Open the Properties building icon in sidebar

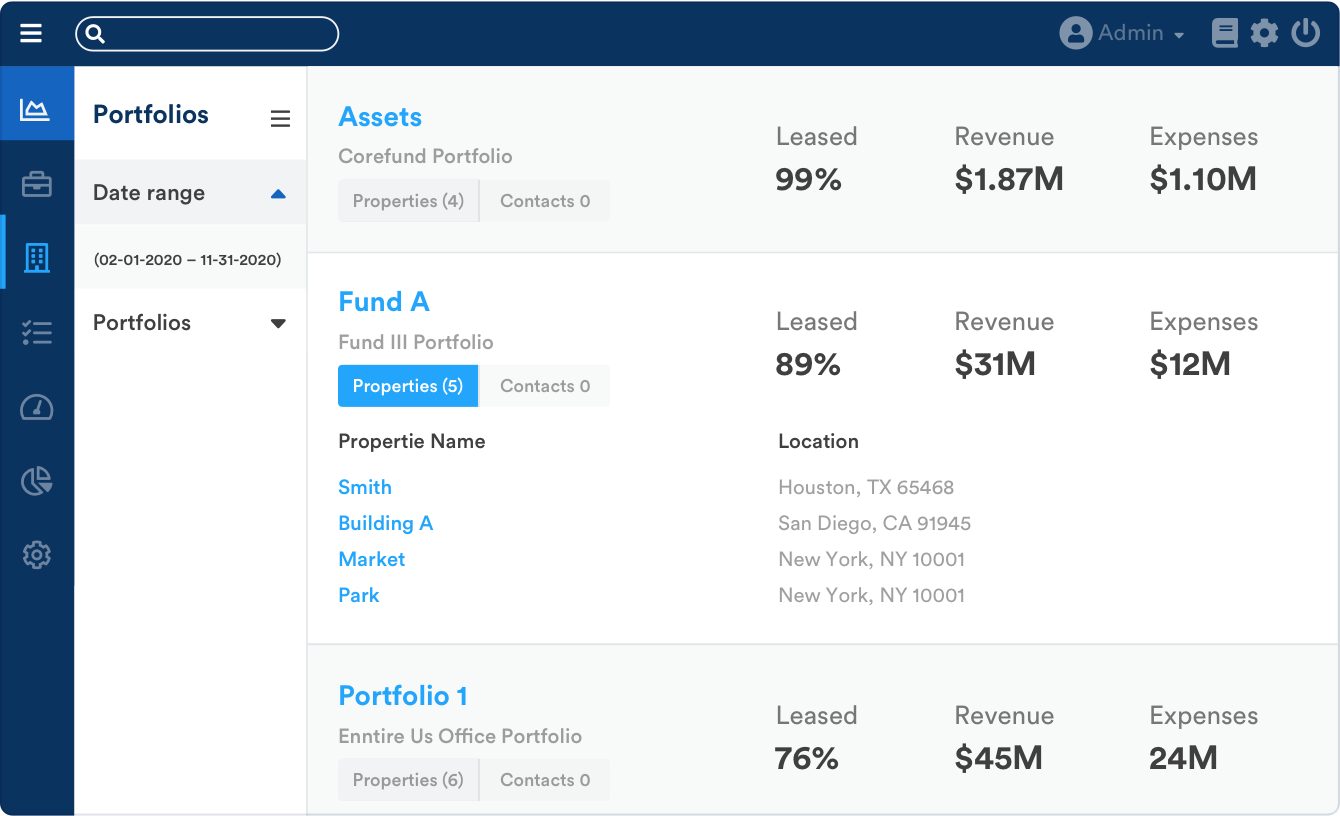[x=36, y=257]
